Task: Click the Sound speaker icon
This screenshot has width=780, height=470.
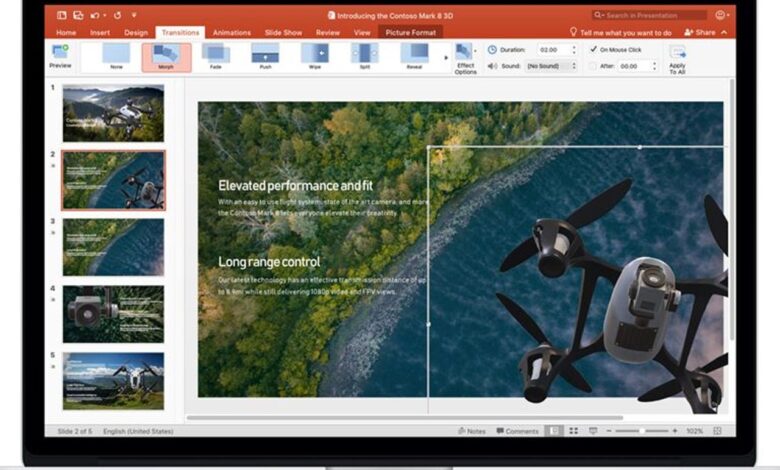Action: pos(492,66)
